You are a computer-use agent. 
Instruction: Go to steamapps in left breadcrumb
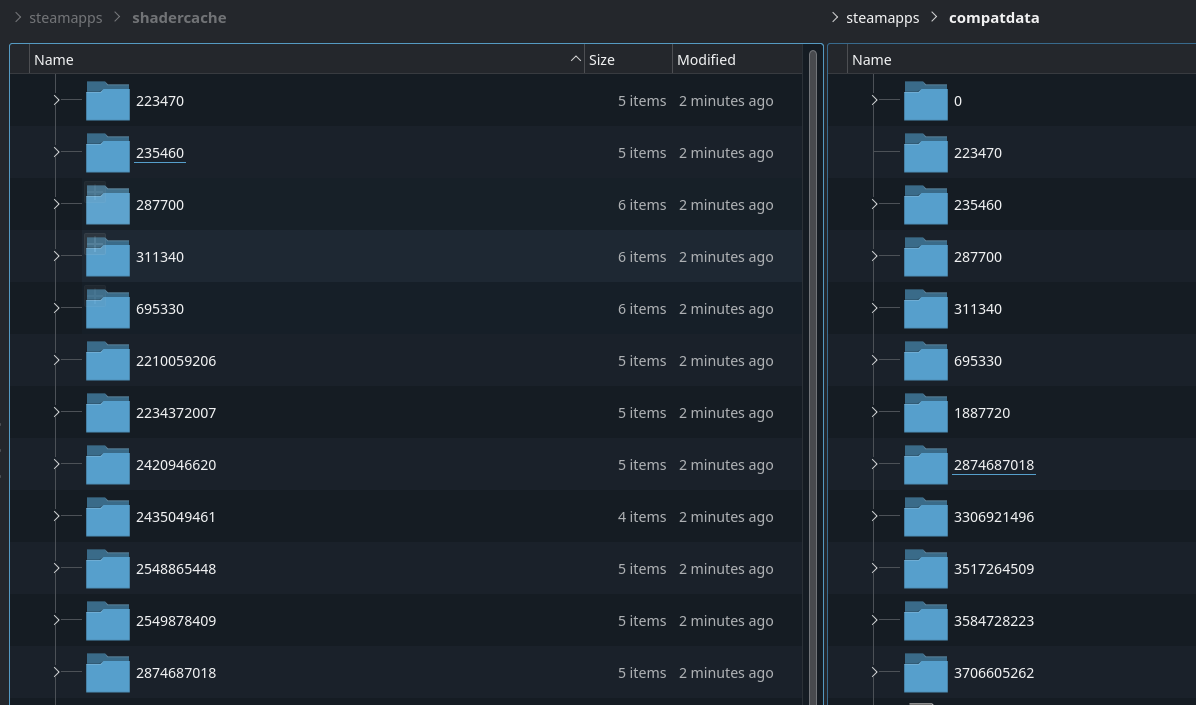(x=66, y=18)
